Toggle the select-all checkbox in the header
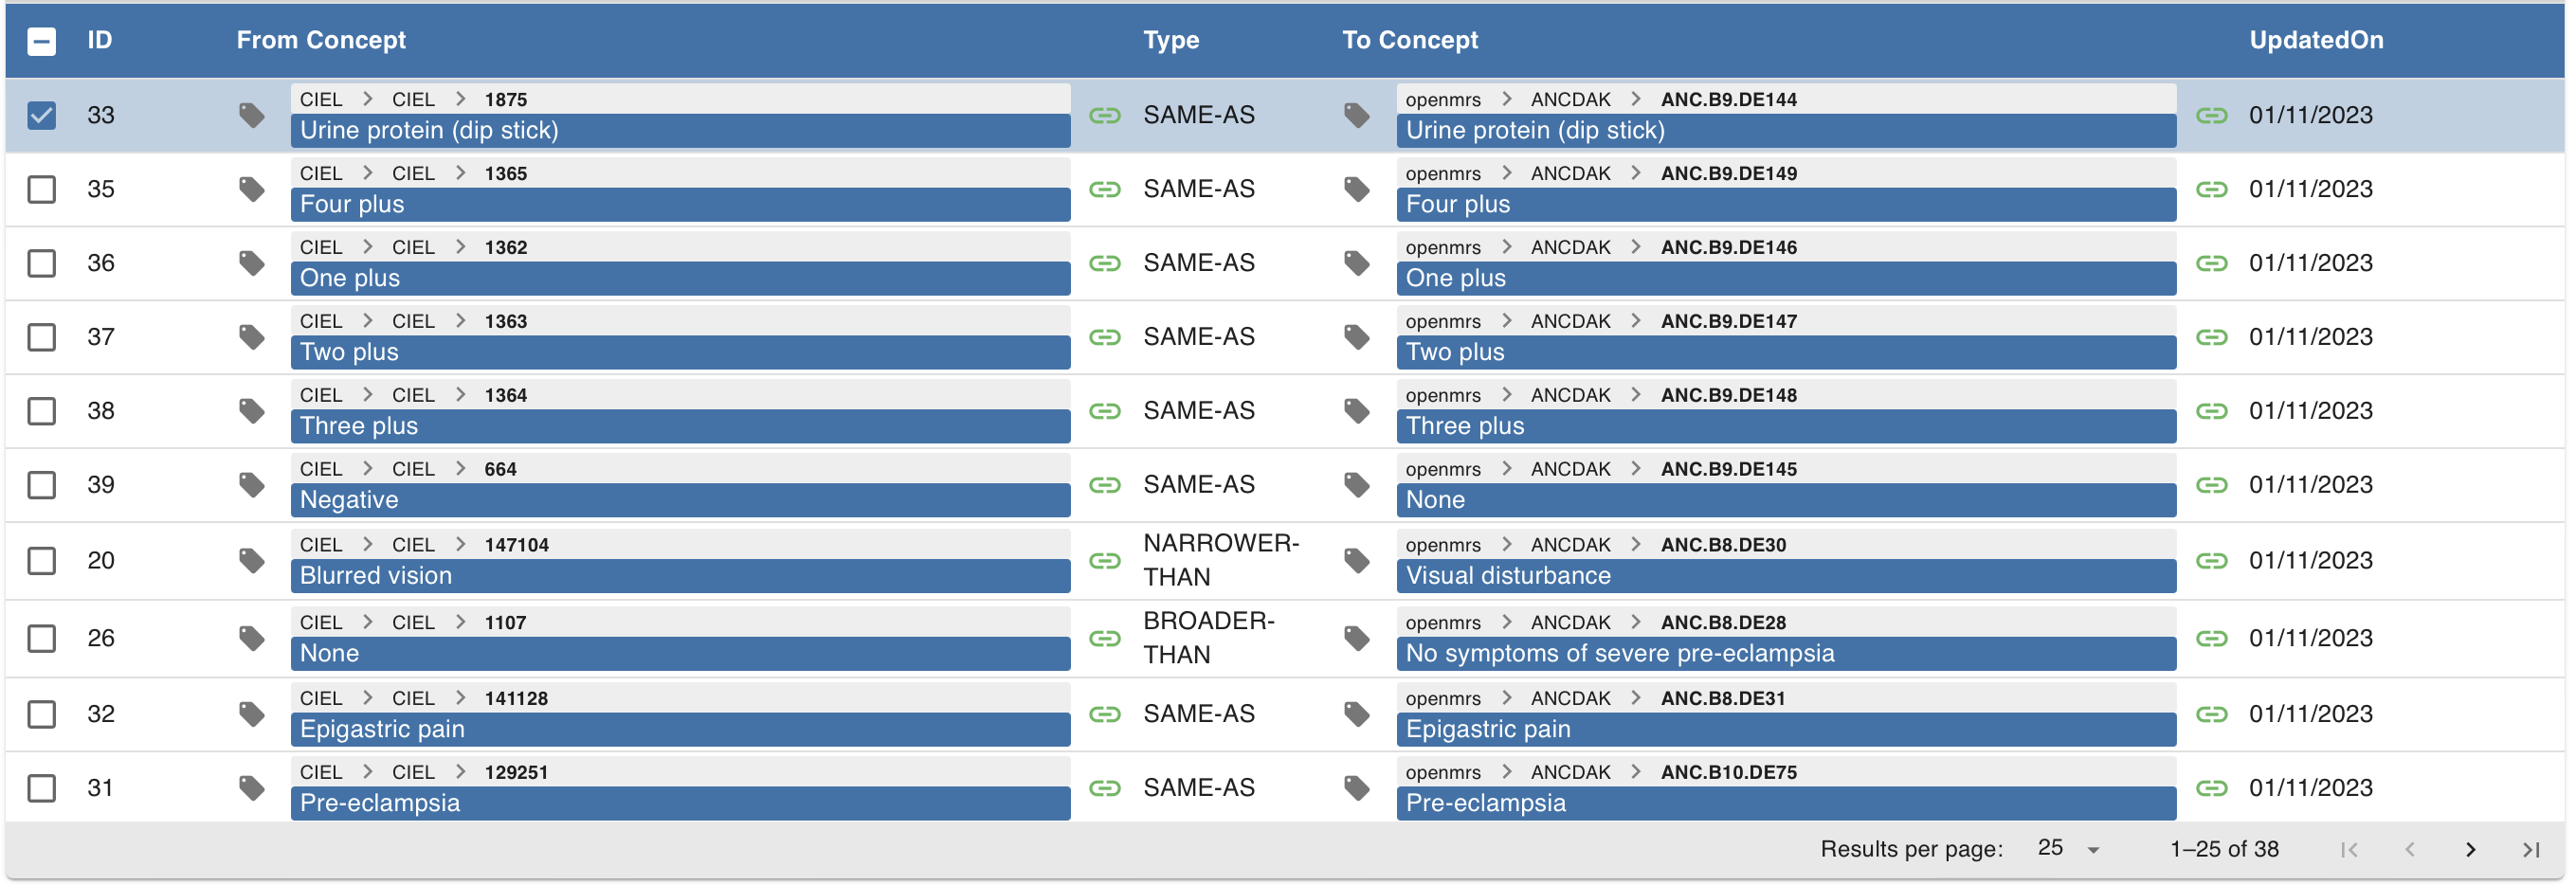 pos(41,40)
